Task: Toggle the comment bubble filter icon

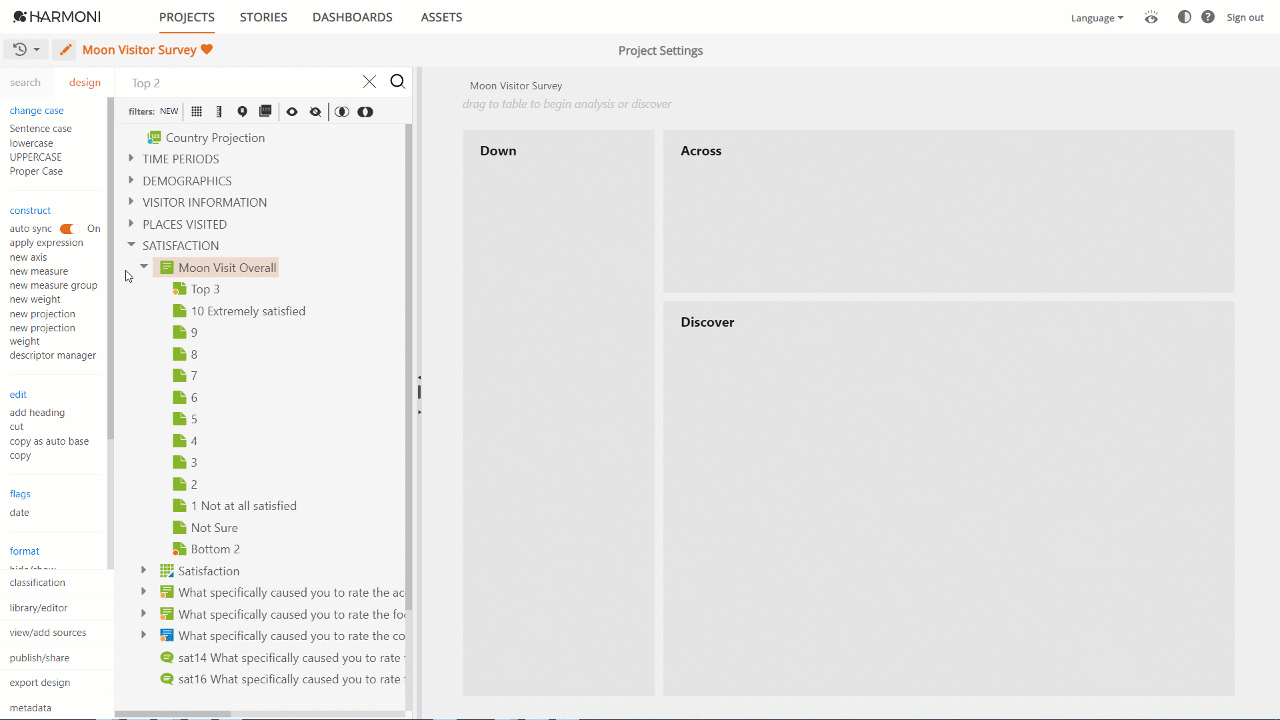Action: coord(242,112)
